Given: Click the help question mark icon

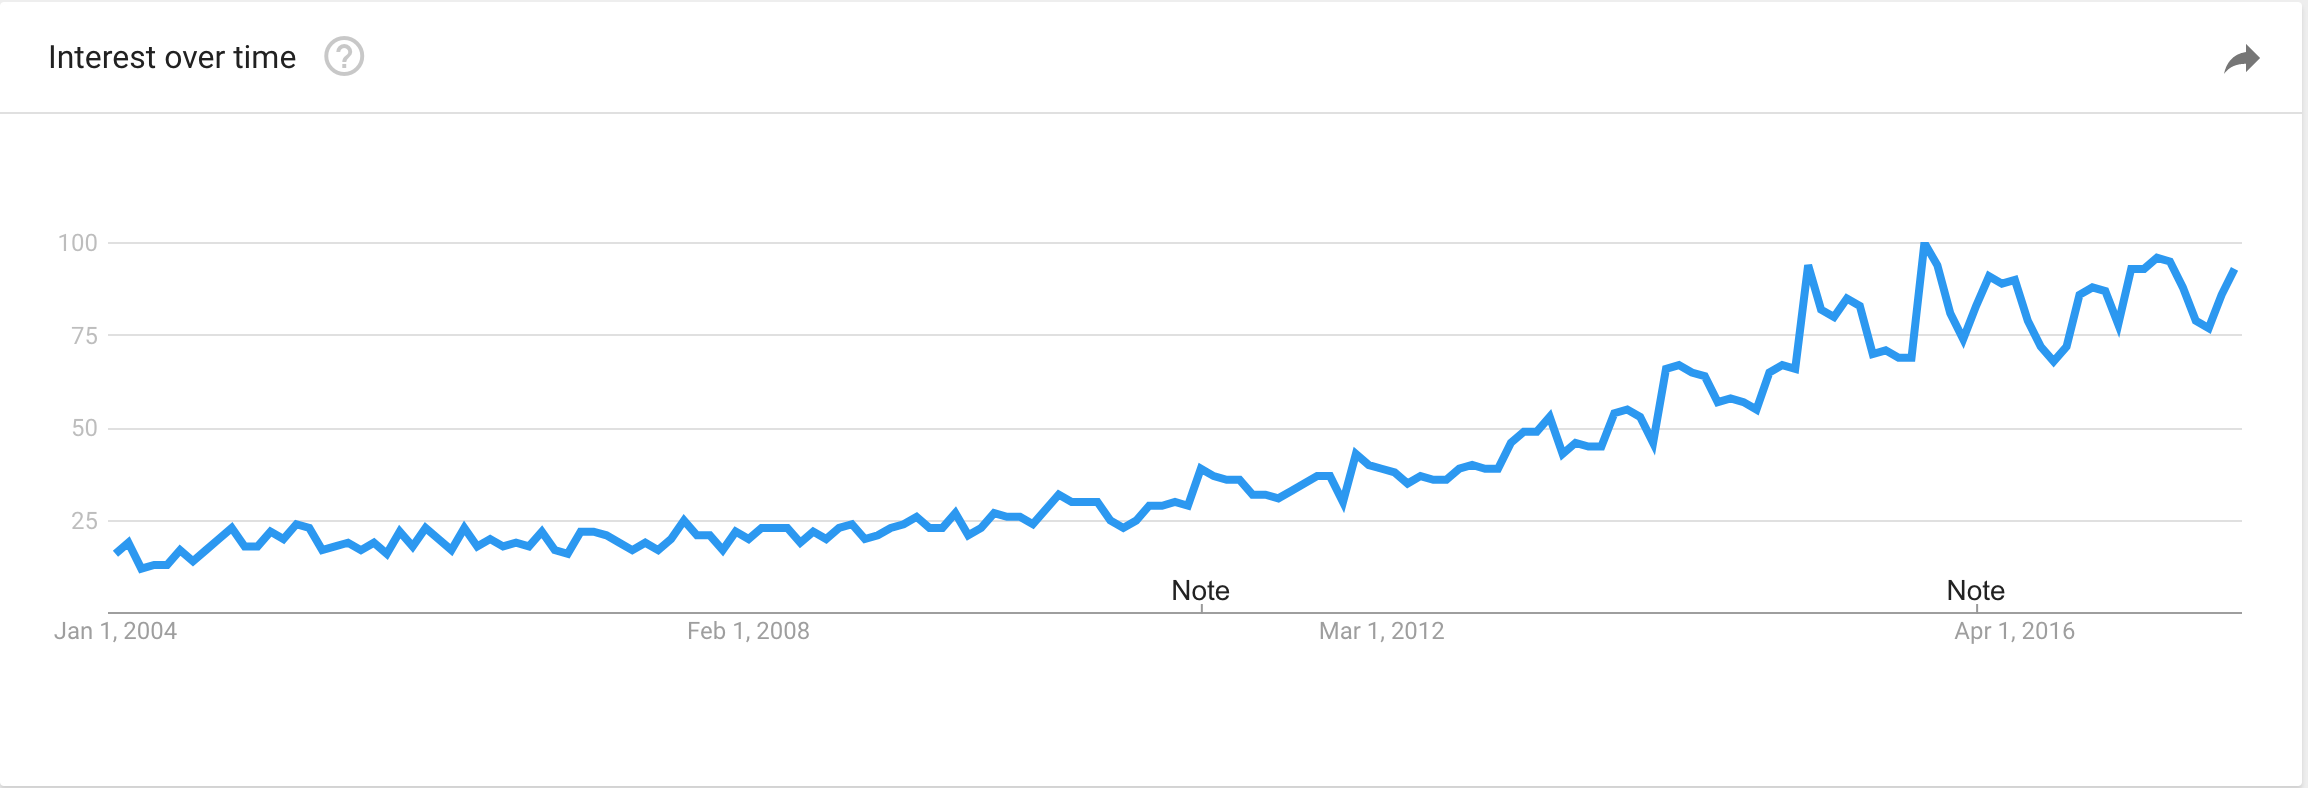Looking at the screenshot, I should [x=344, y=57].
